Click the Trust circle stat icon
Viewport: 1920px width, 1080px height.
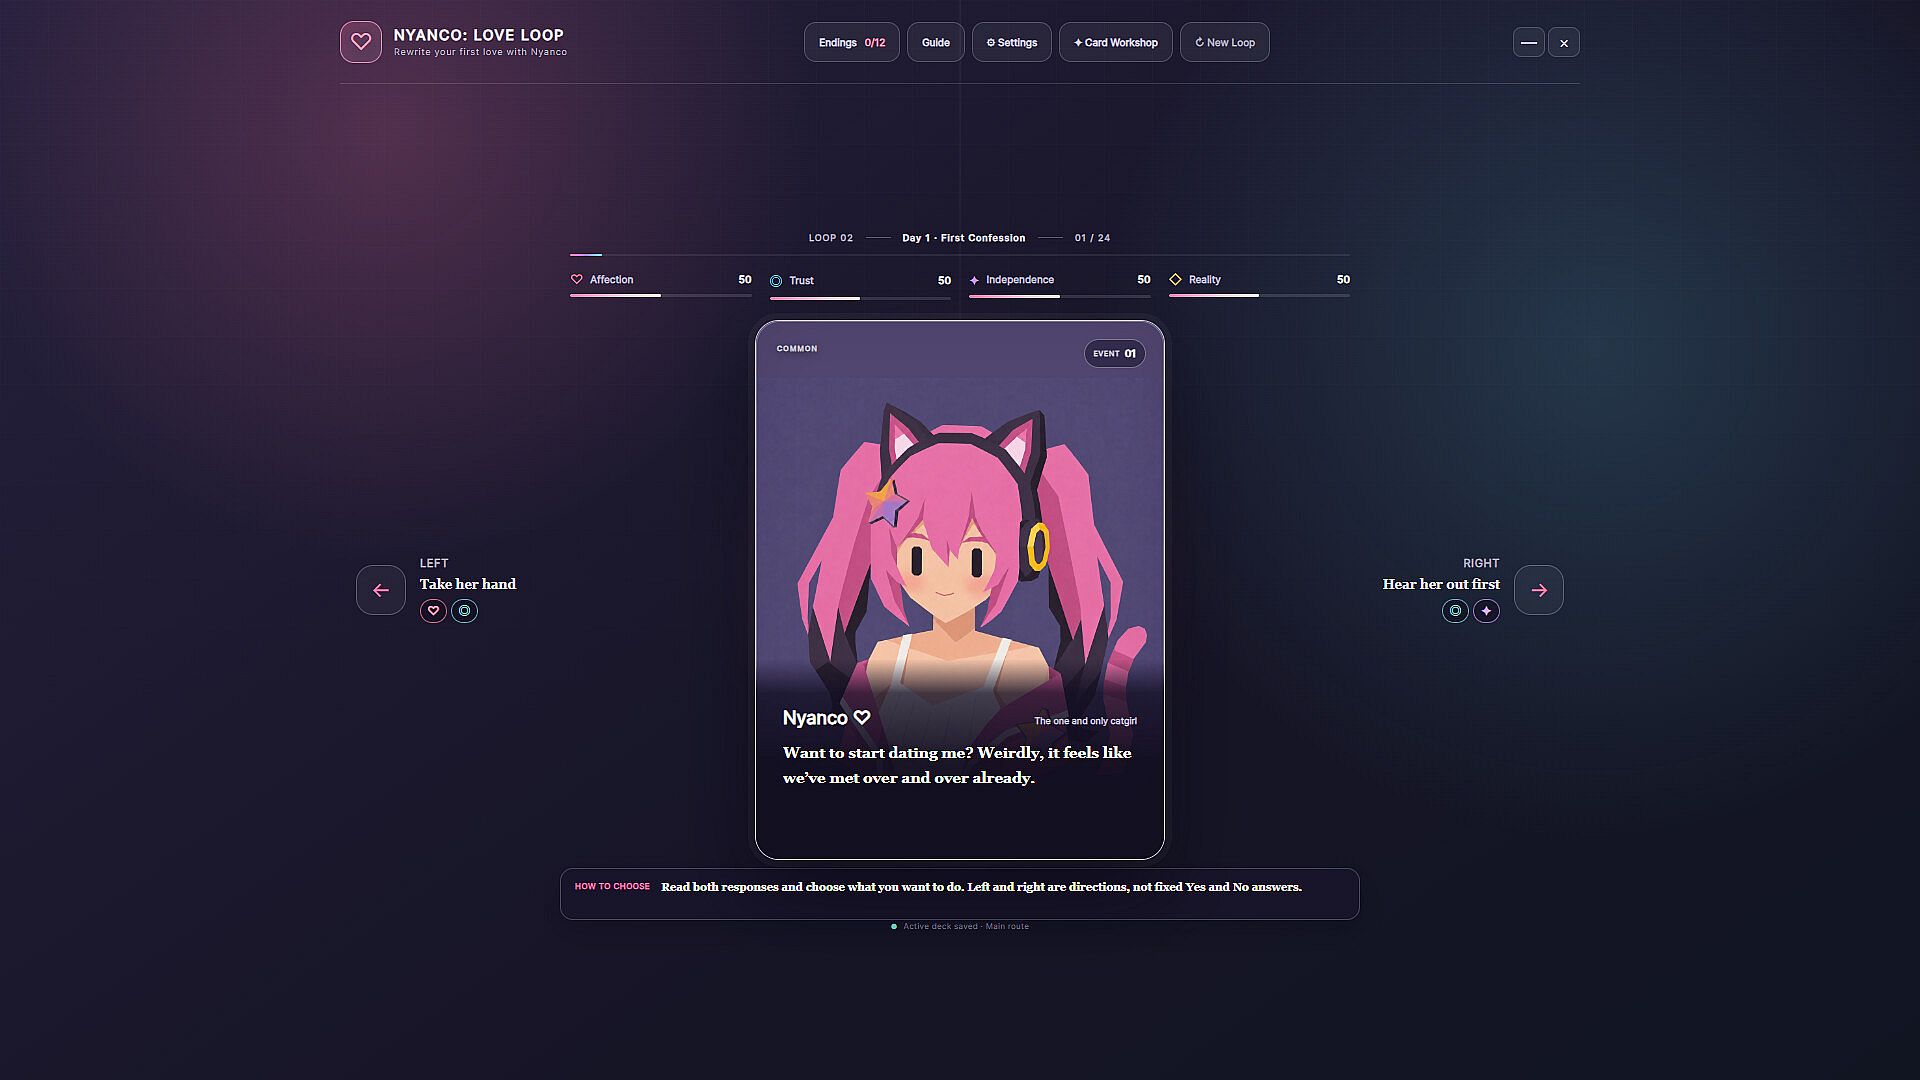(776, 281)
